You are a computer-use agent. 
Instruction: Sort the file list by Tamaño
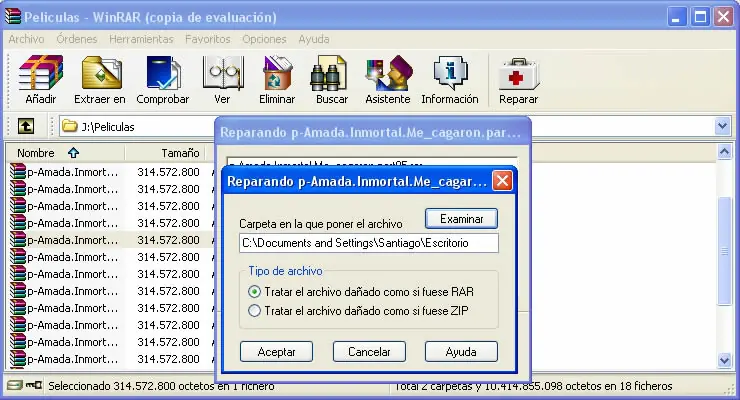[x=167, y=153]
